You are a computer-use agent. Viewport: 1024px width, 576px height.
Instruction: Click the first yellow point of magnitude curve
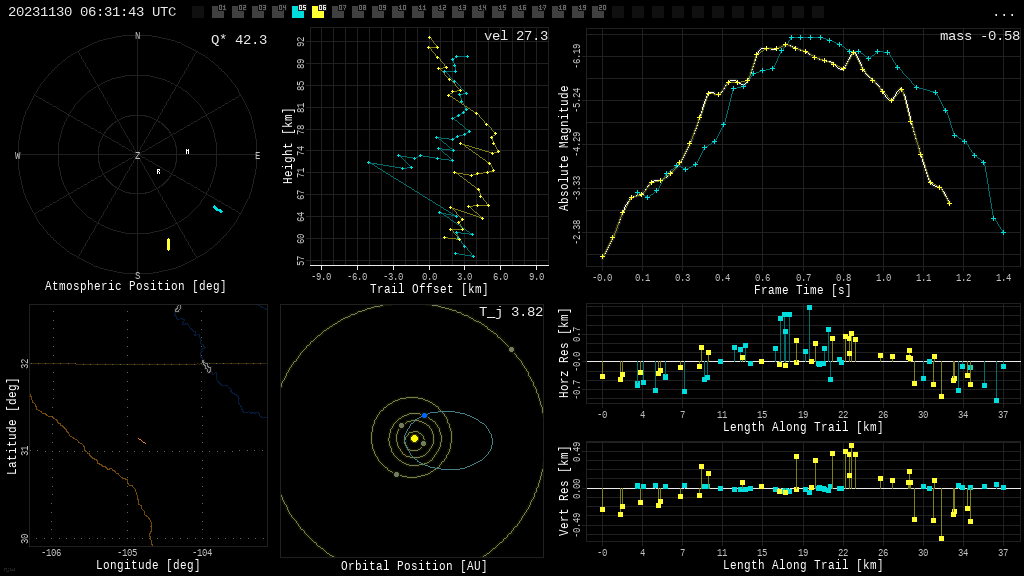pyautogui.click(x=602, y=257)
